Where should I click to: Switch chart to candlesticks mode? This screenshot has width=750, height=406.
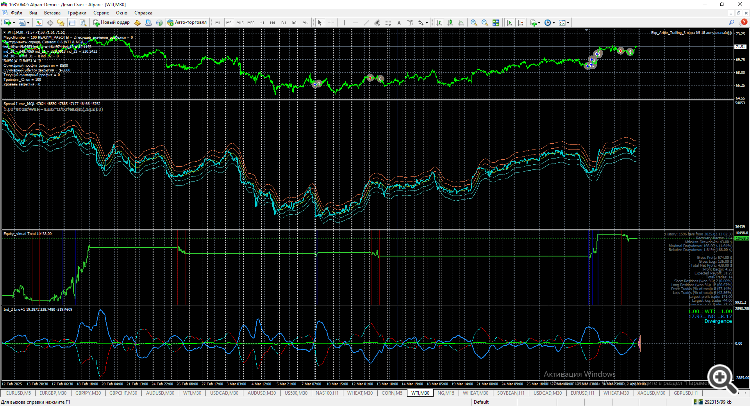[x=450, y=22]
